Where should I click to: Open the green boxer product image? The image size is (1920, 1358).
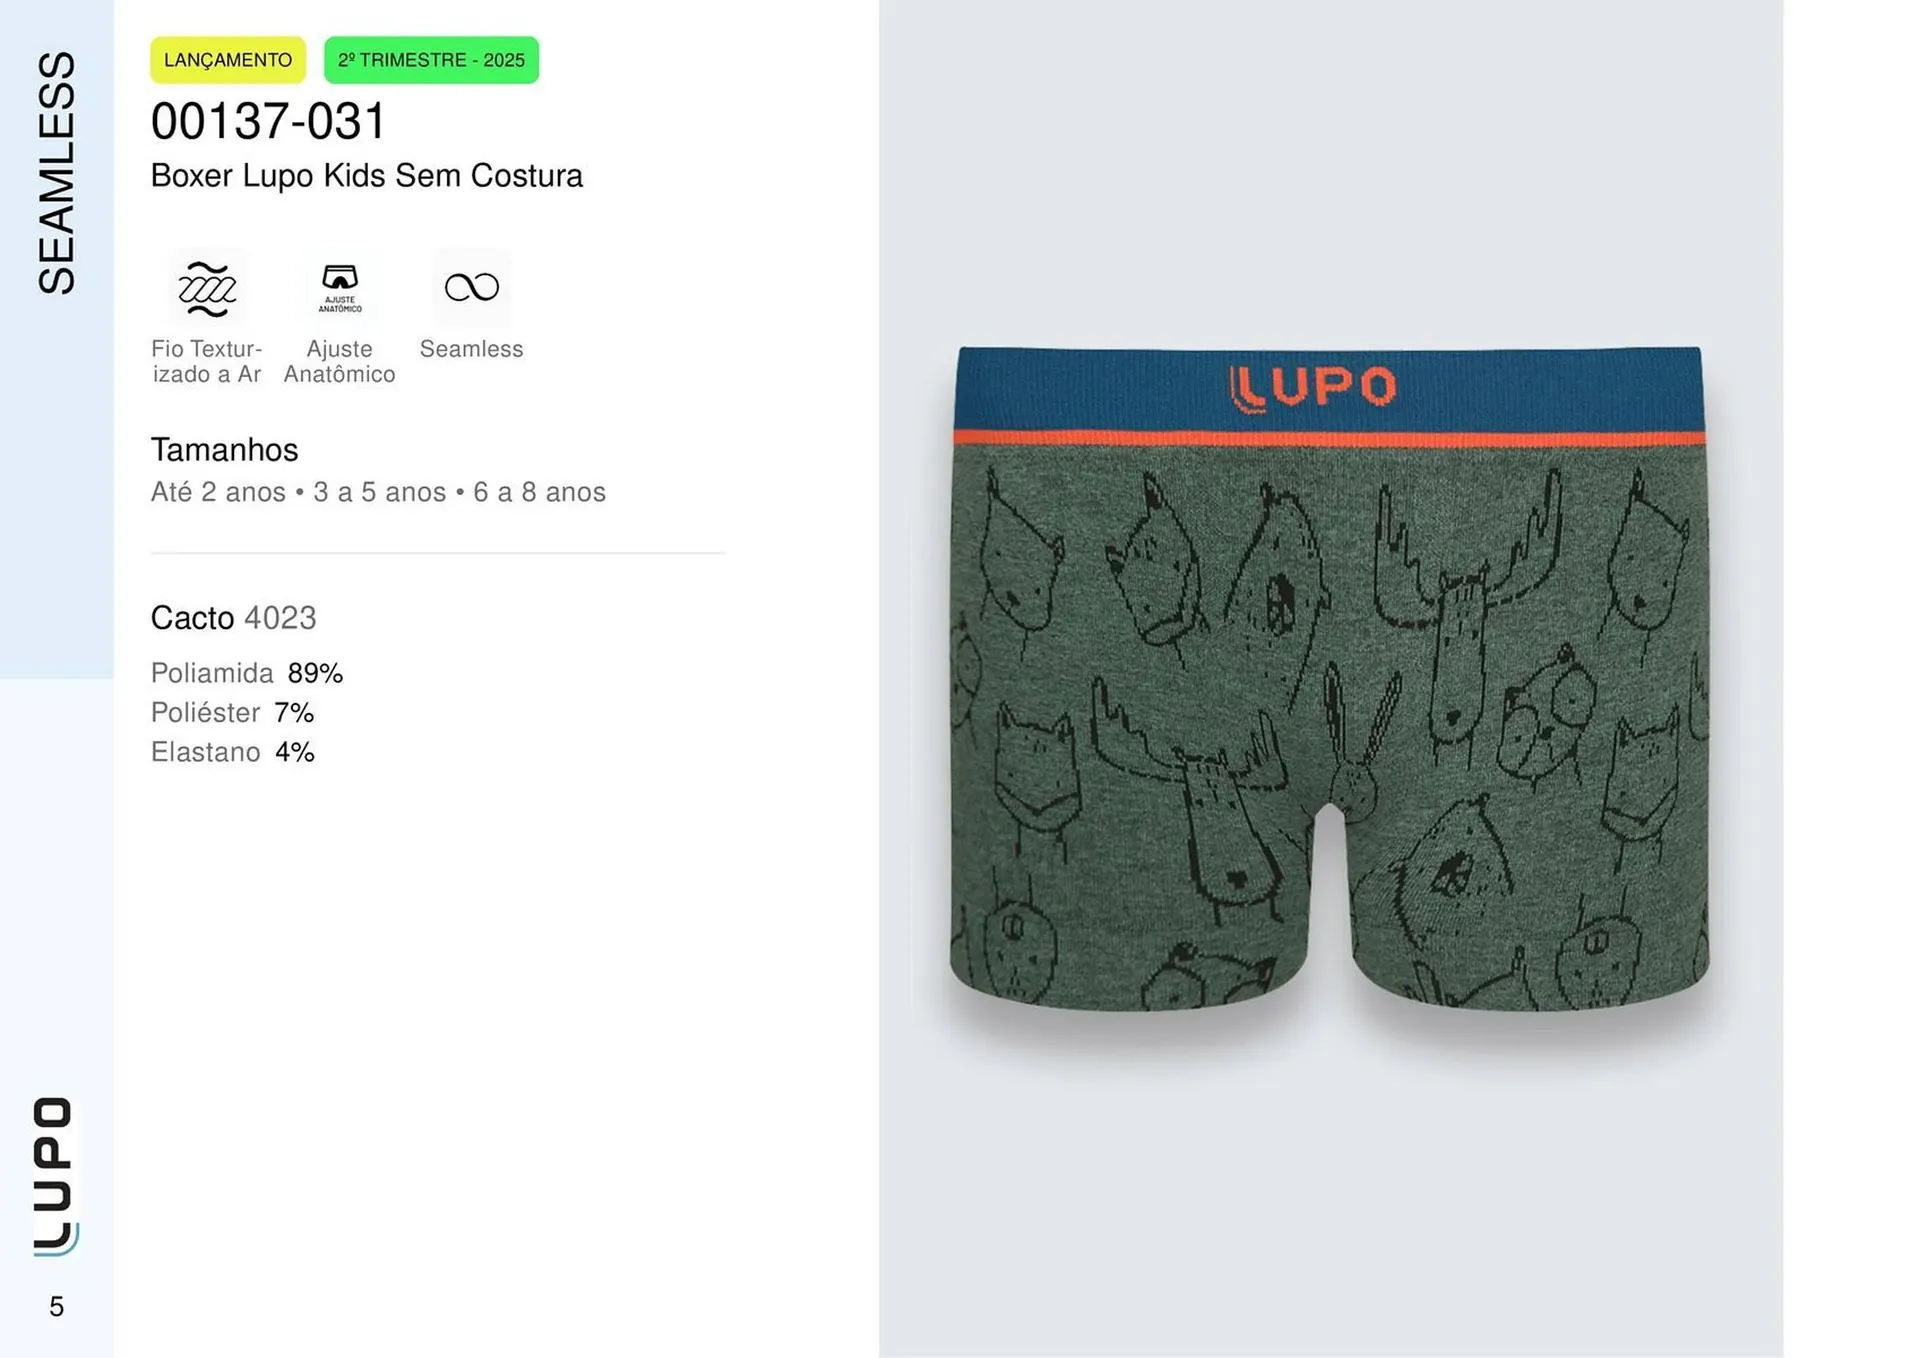(1329, 679)
